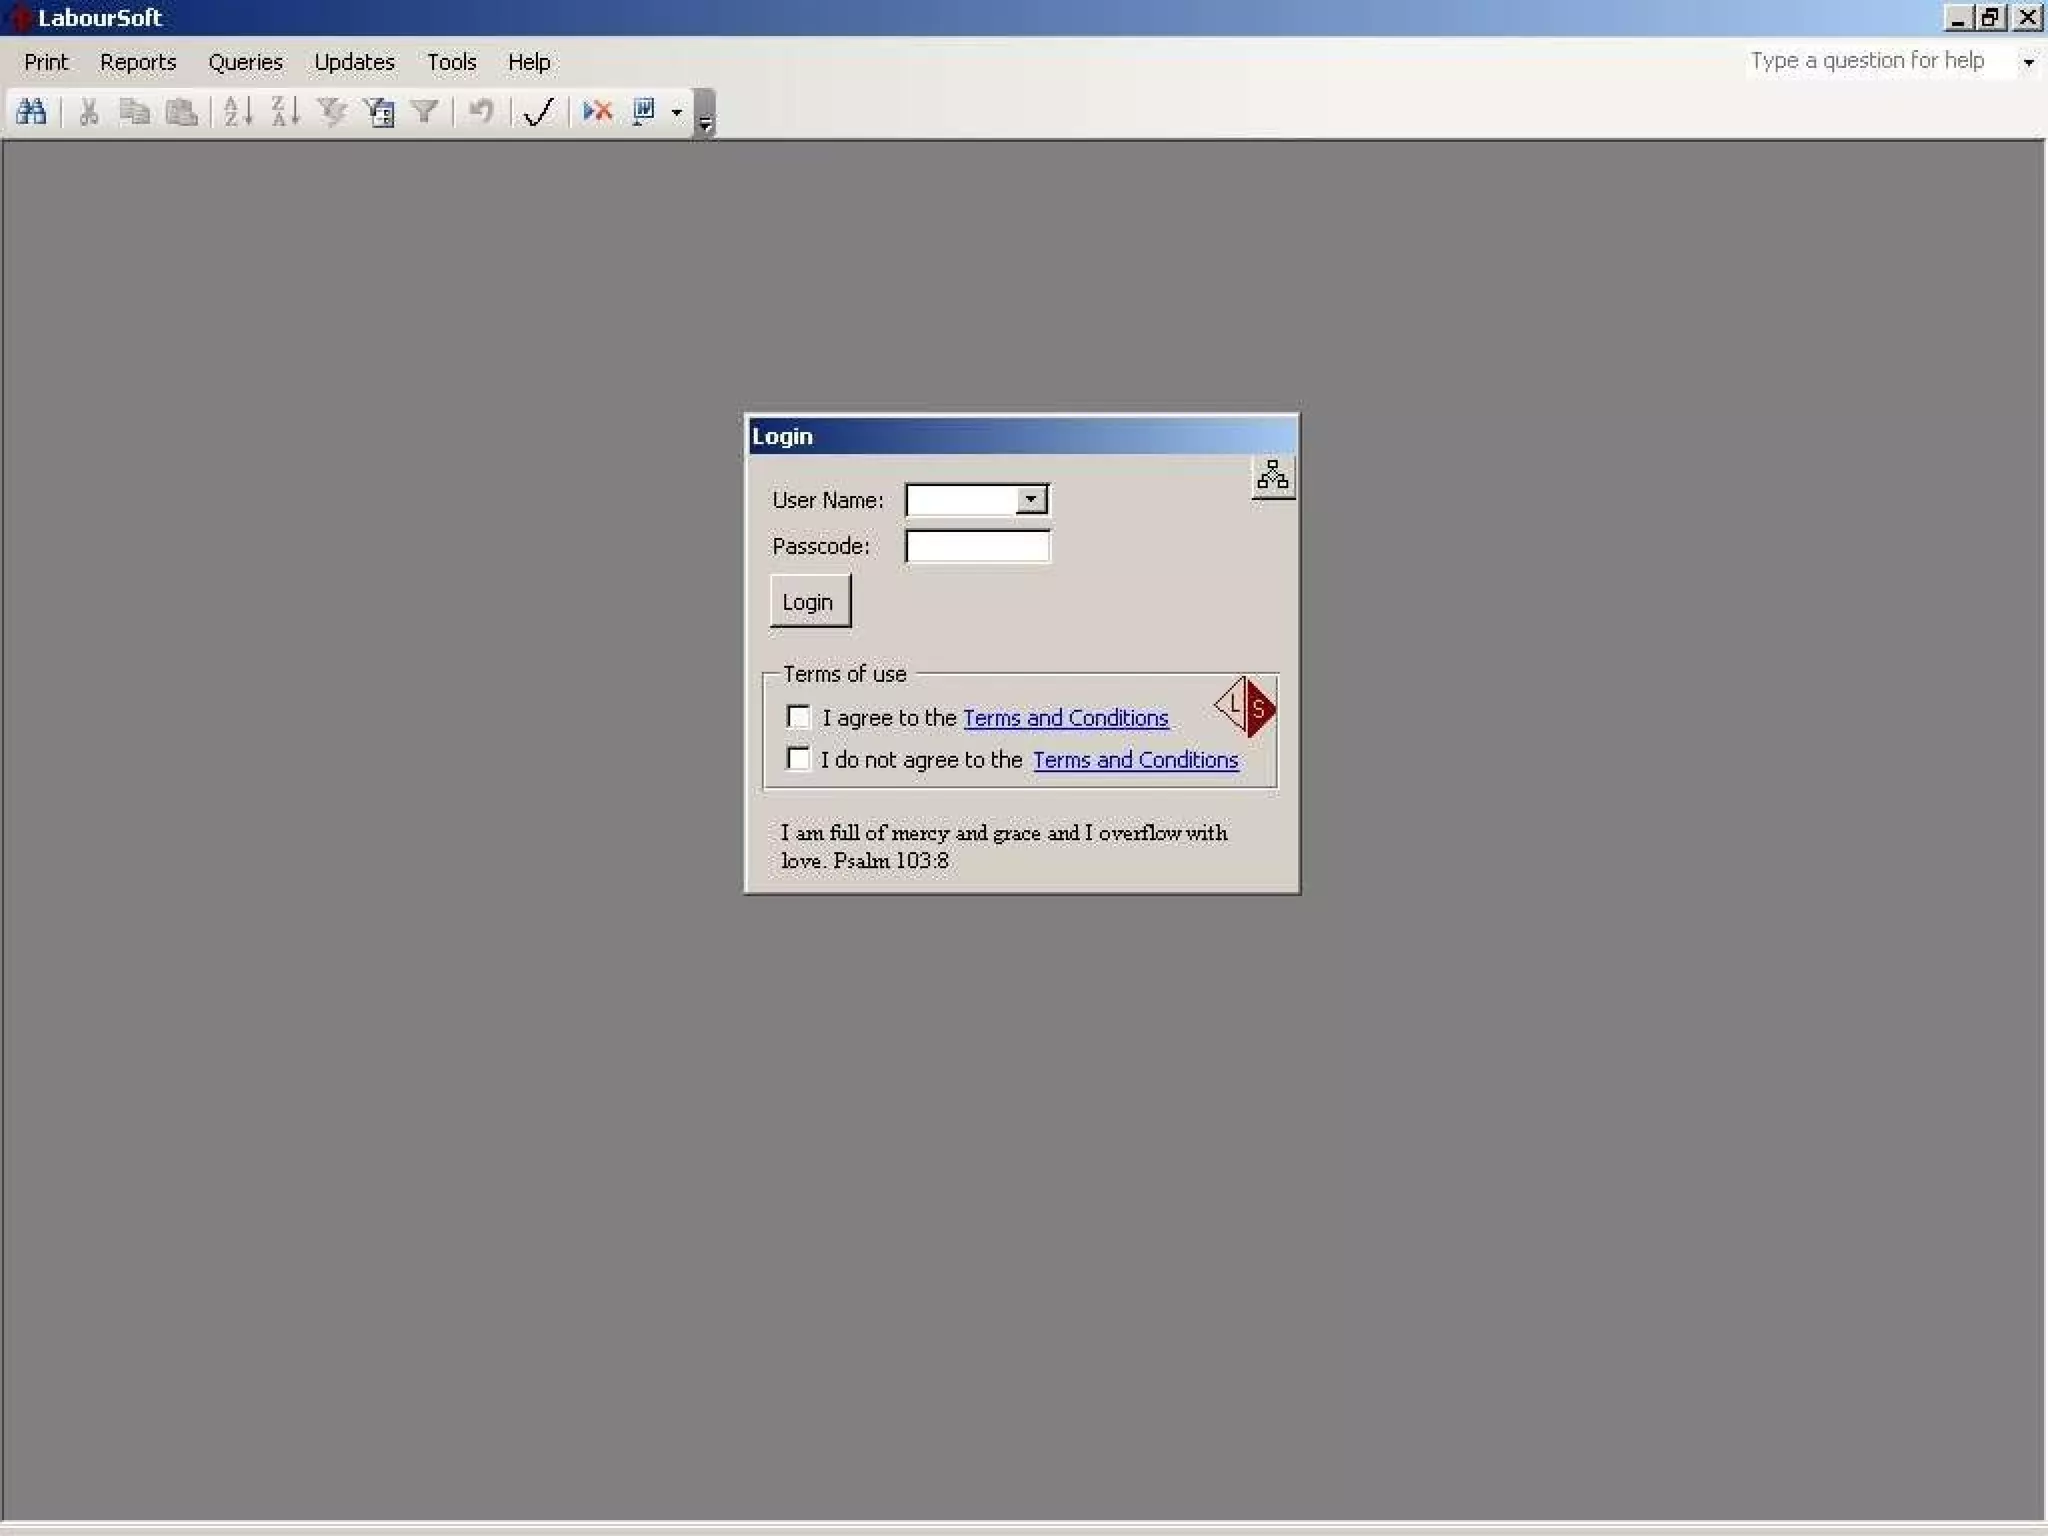Click the Find binoculars icon

pos(31,111)
